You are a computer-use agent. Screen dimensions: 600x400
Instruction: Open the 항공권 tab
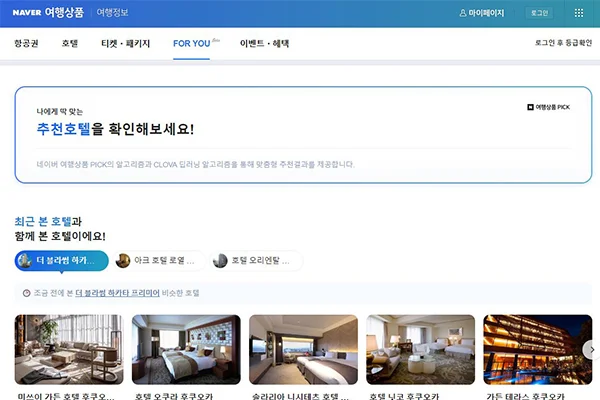click(26, 44)
